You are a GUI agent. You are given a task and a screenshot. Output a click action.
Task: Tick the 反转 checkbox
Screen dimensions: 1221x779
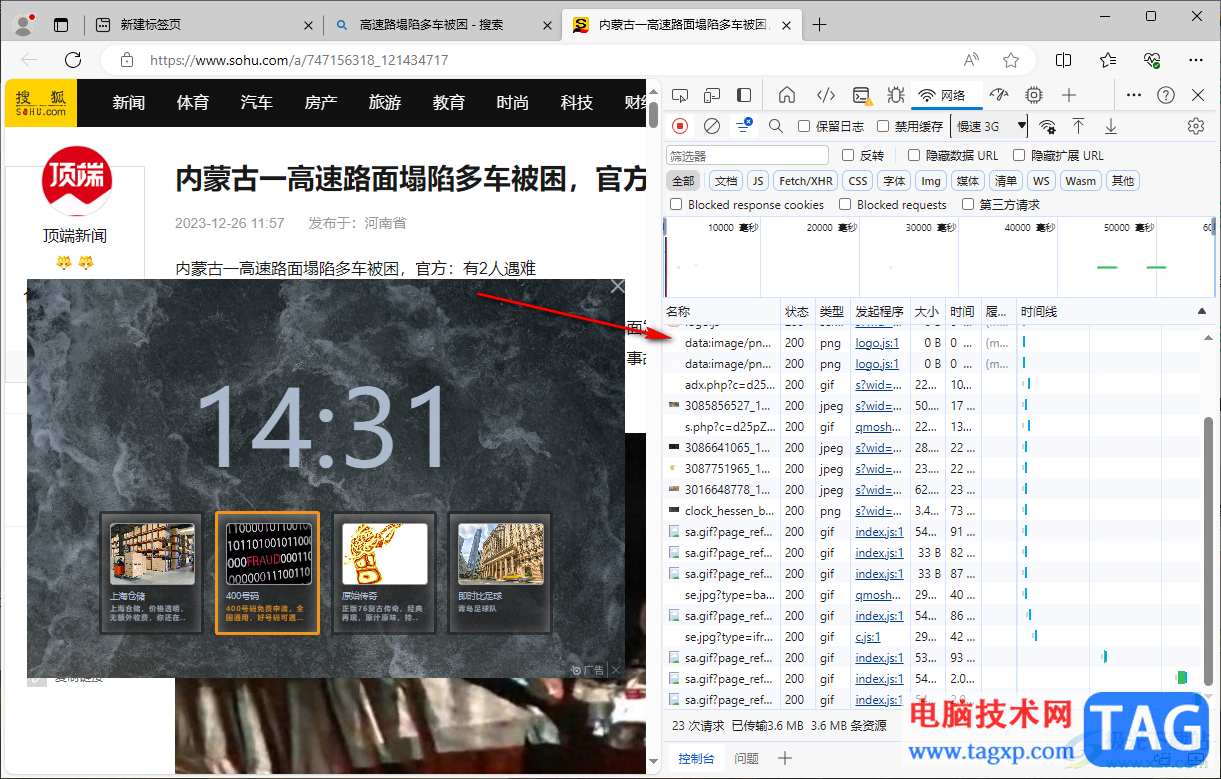coord(848,155)
